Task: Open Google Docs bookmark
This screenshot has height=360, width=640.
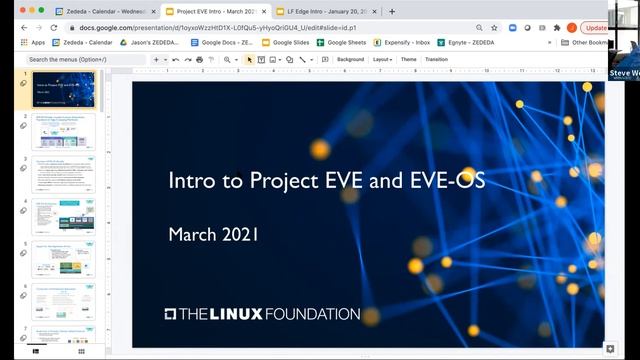Action: (x=222, y=42)
